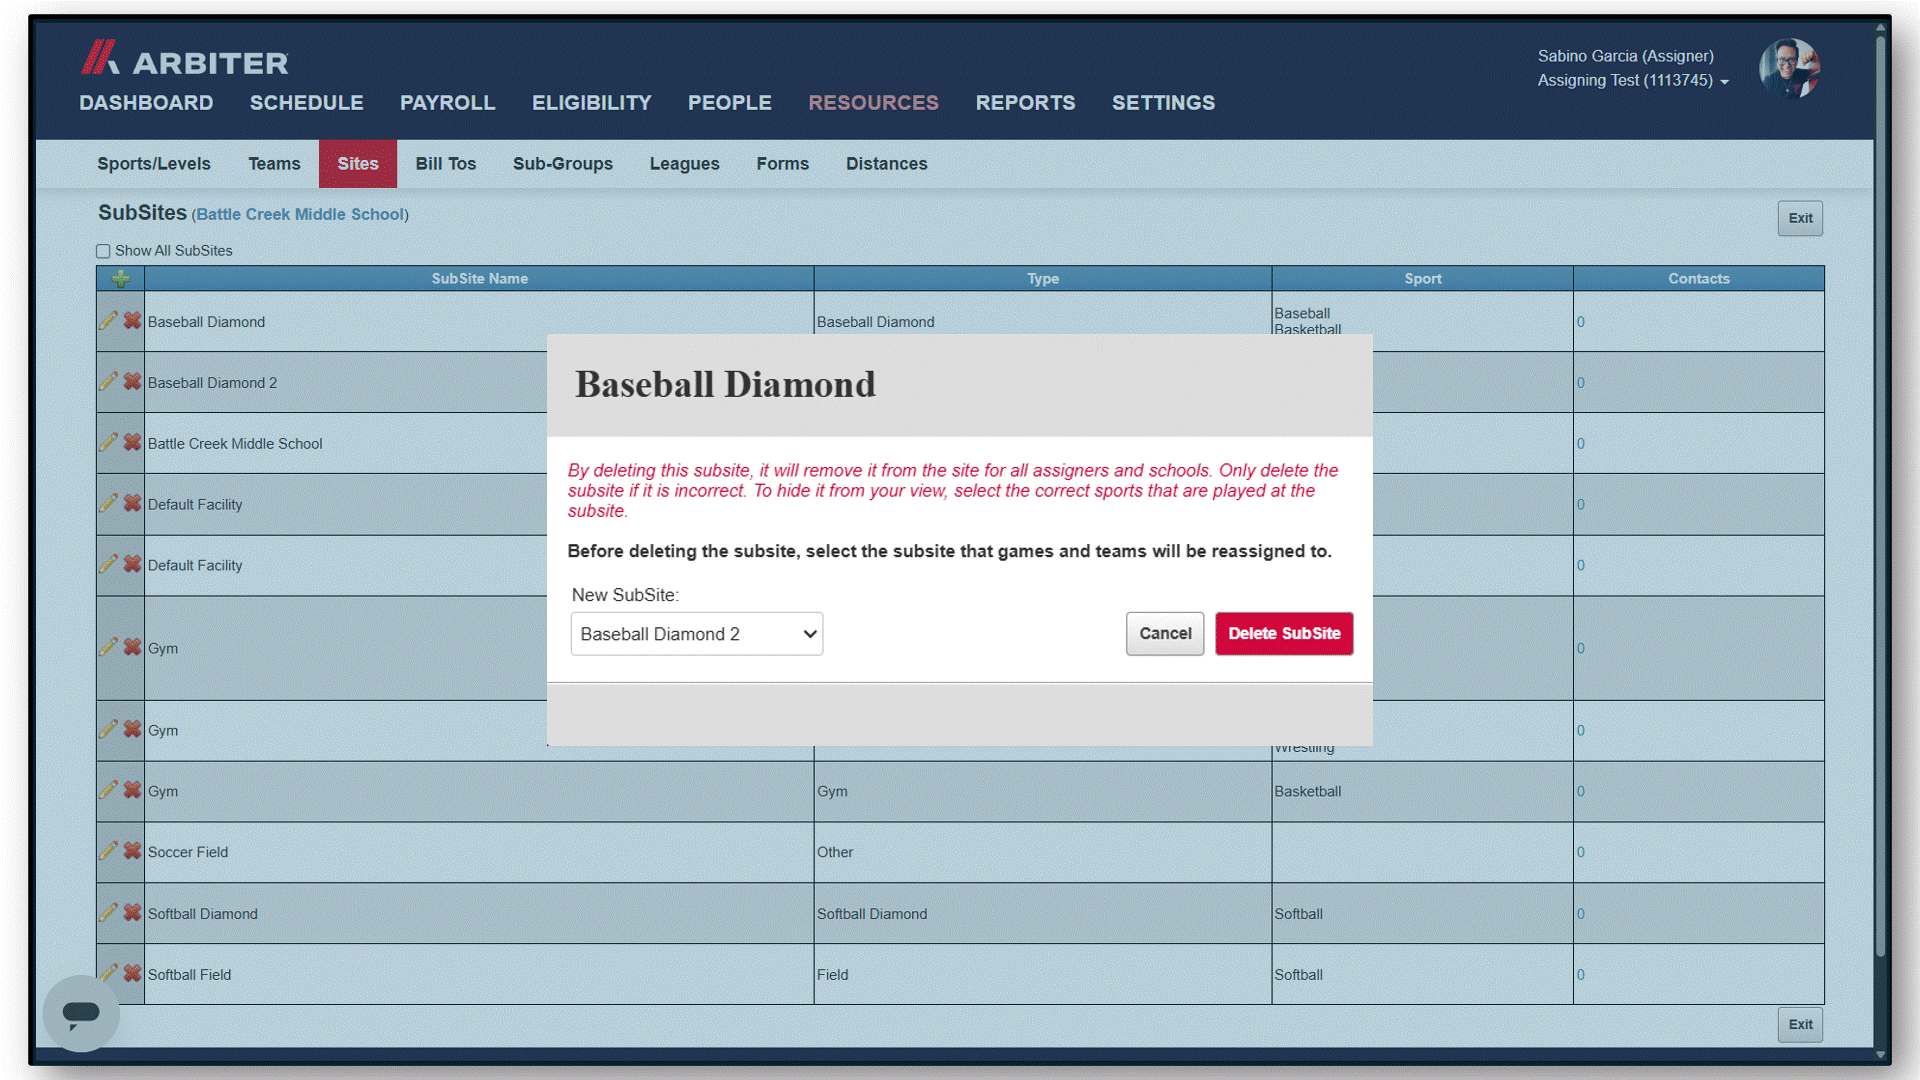1920x1080 pixels.
Task: Click the green add subsite plus icon
Action: pos(120,279)
